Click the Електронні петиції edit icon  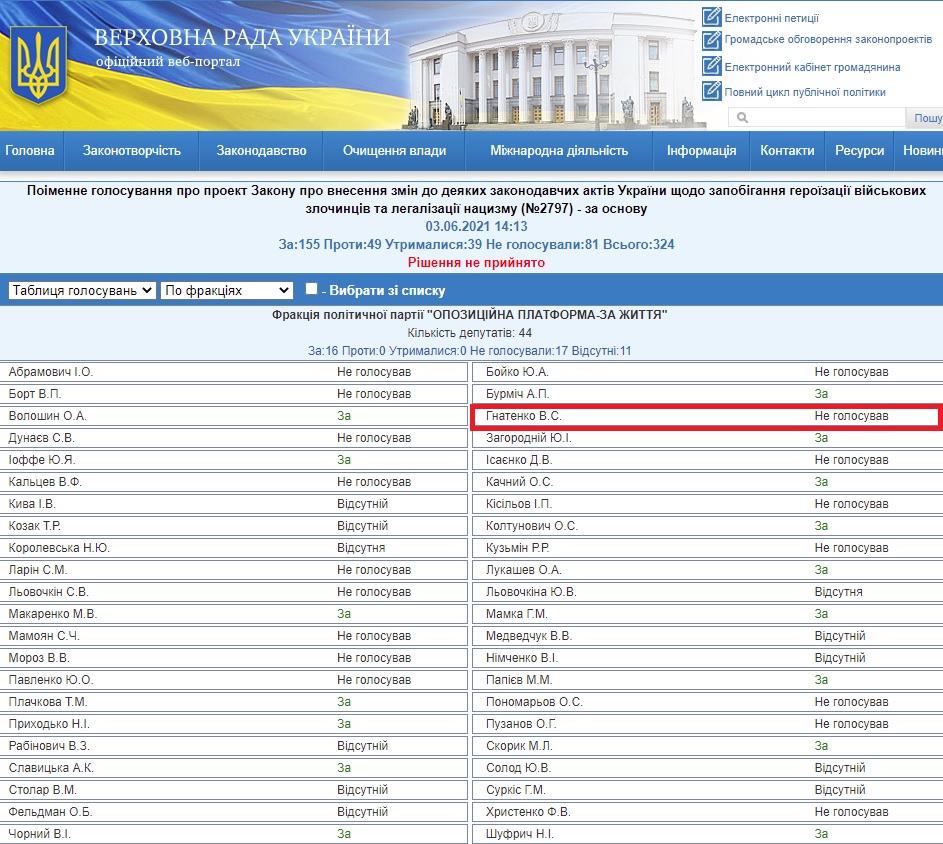pyautogui.click(x=711, y=17)
